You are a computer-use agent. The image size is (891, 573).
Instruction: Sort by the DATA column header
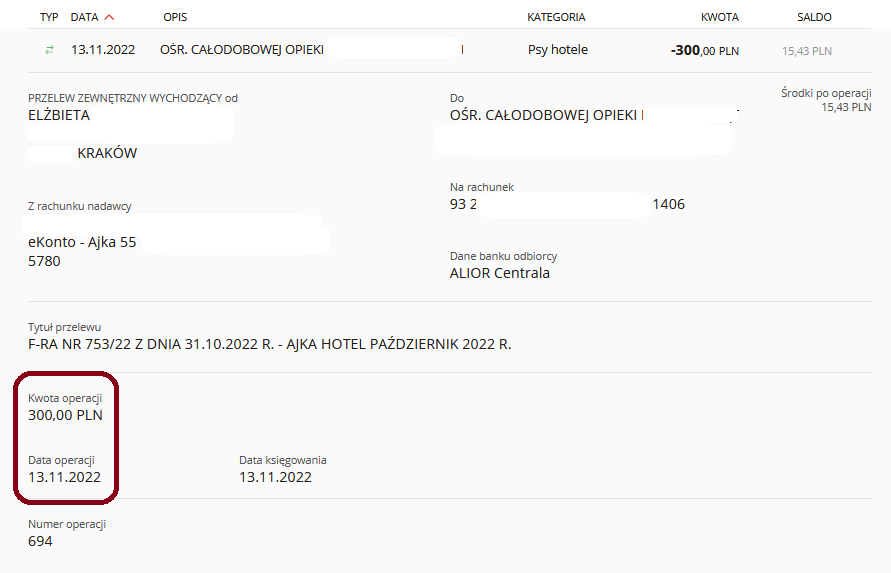click(85, 17)
